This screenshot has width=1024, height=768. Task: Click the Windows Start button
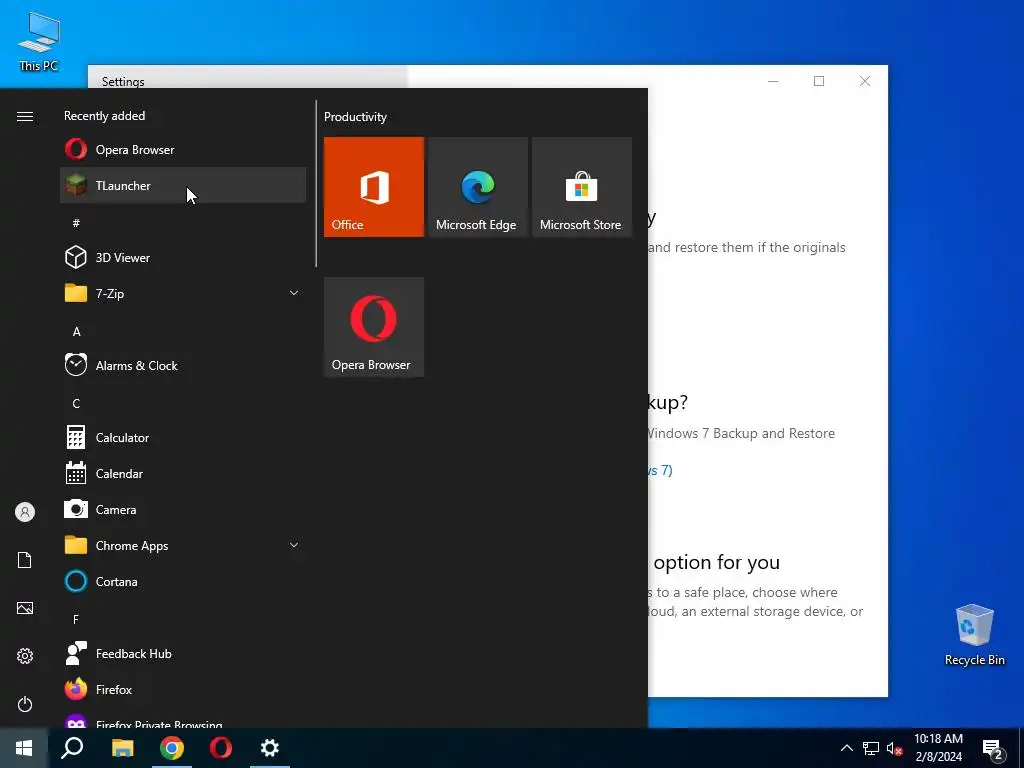click(24, 748)
